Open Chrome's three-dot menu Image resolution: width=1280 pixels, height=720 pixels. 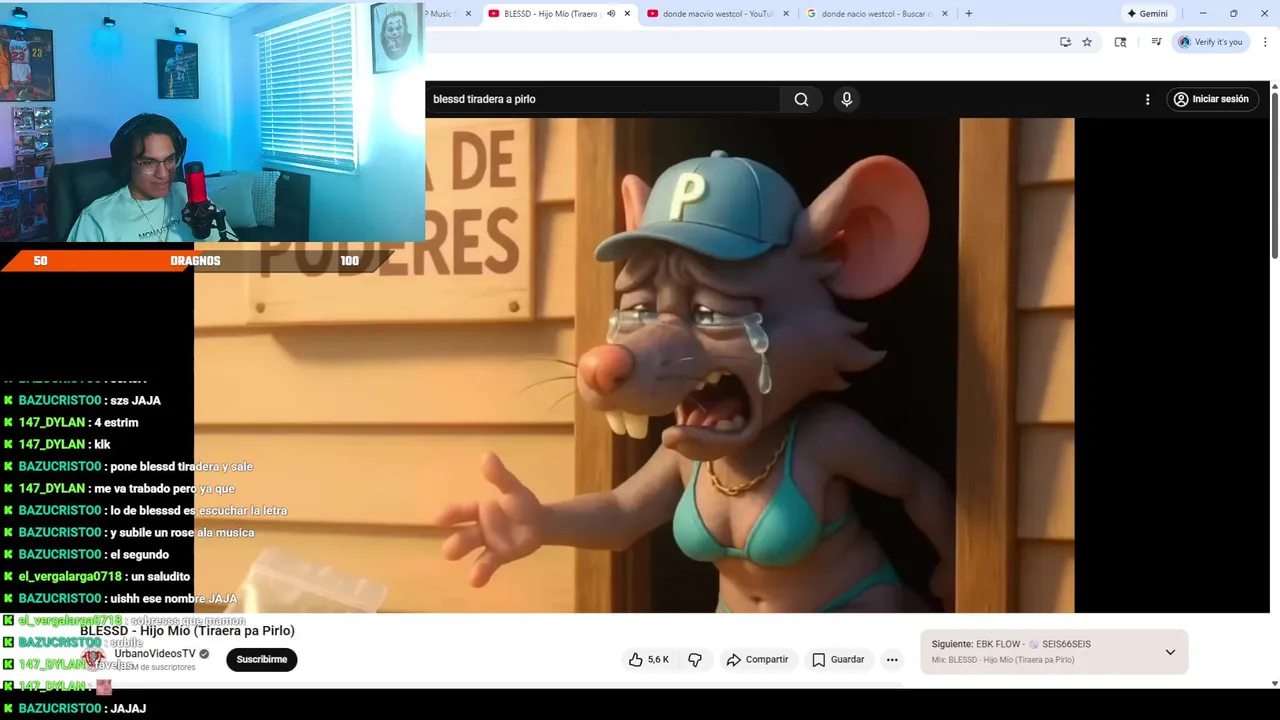point(1265,42)
